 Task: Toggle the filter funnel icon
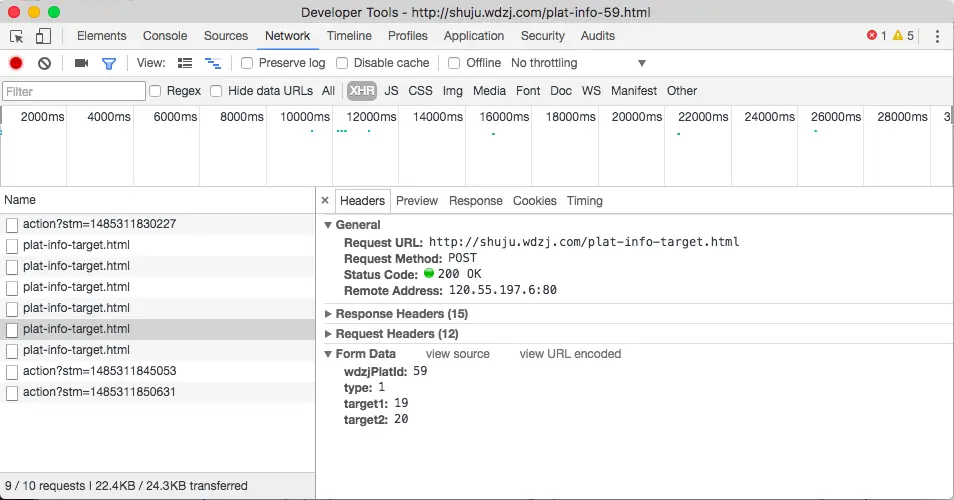point(109,63)
